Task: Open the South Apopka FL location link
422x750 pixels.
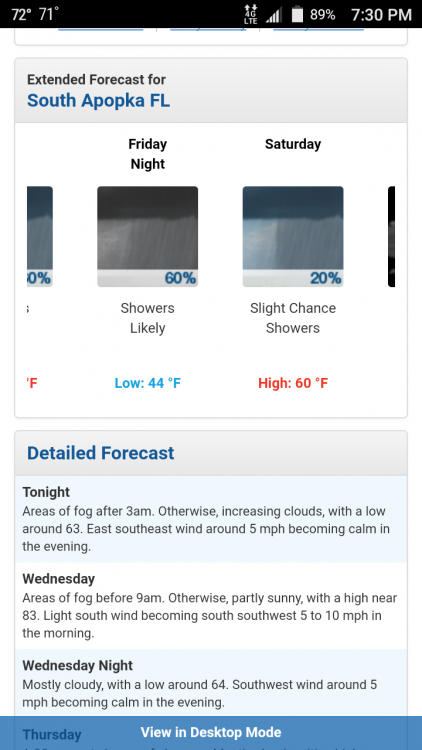Action: coord(98,101)
